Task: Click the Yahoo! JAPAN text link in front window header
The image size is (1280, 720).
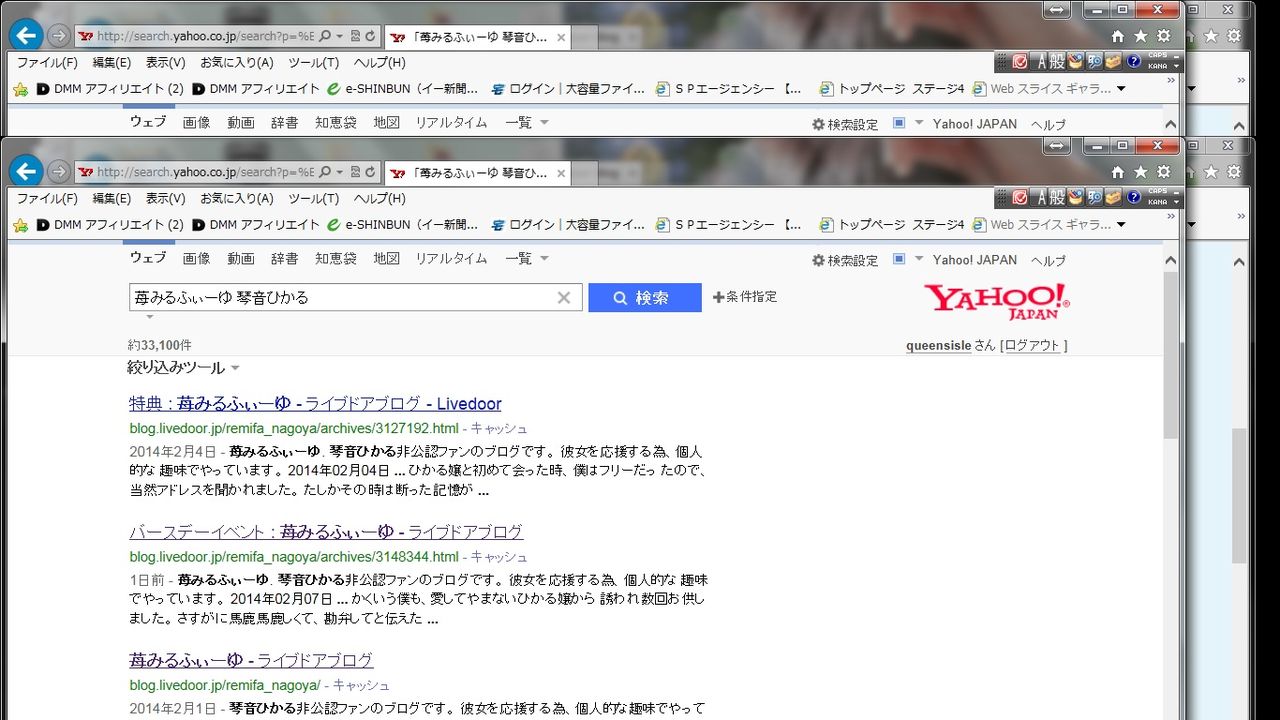Action: click(x=975, y=260)
